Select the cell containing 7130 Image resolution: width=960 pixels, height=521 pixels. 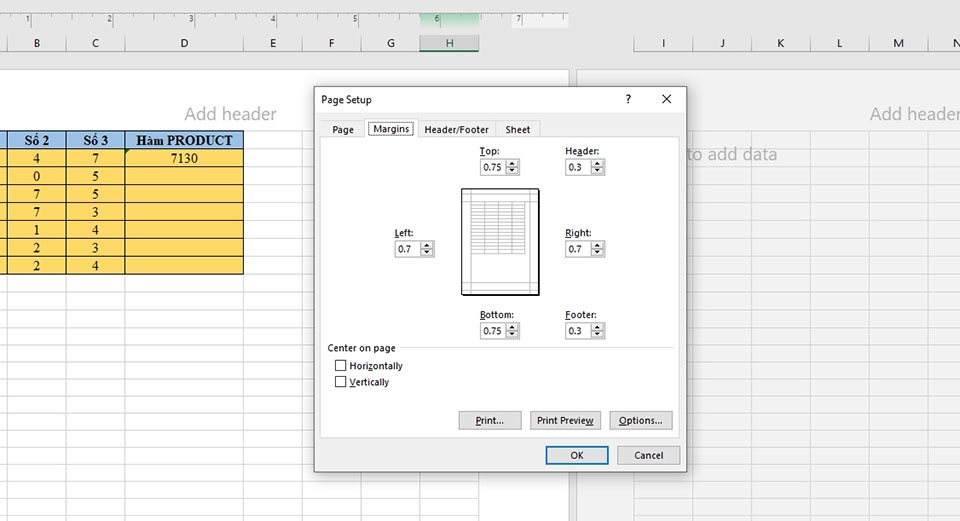[184, 158]
